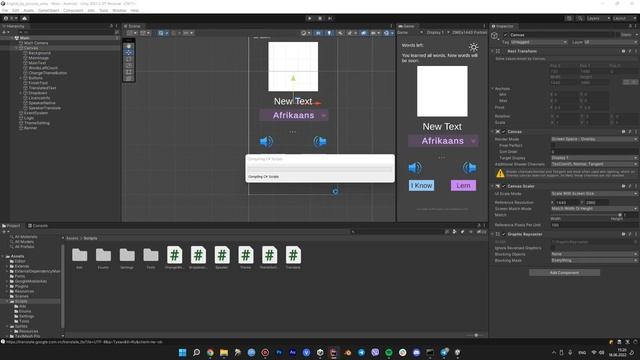Open the Render Mode dropdown

pos(594,139)
